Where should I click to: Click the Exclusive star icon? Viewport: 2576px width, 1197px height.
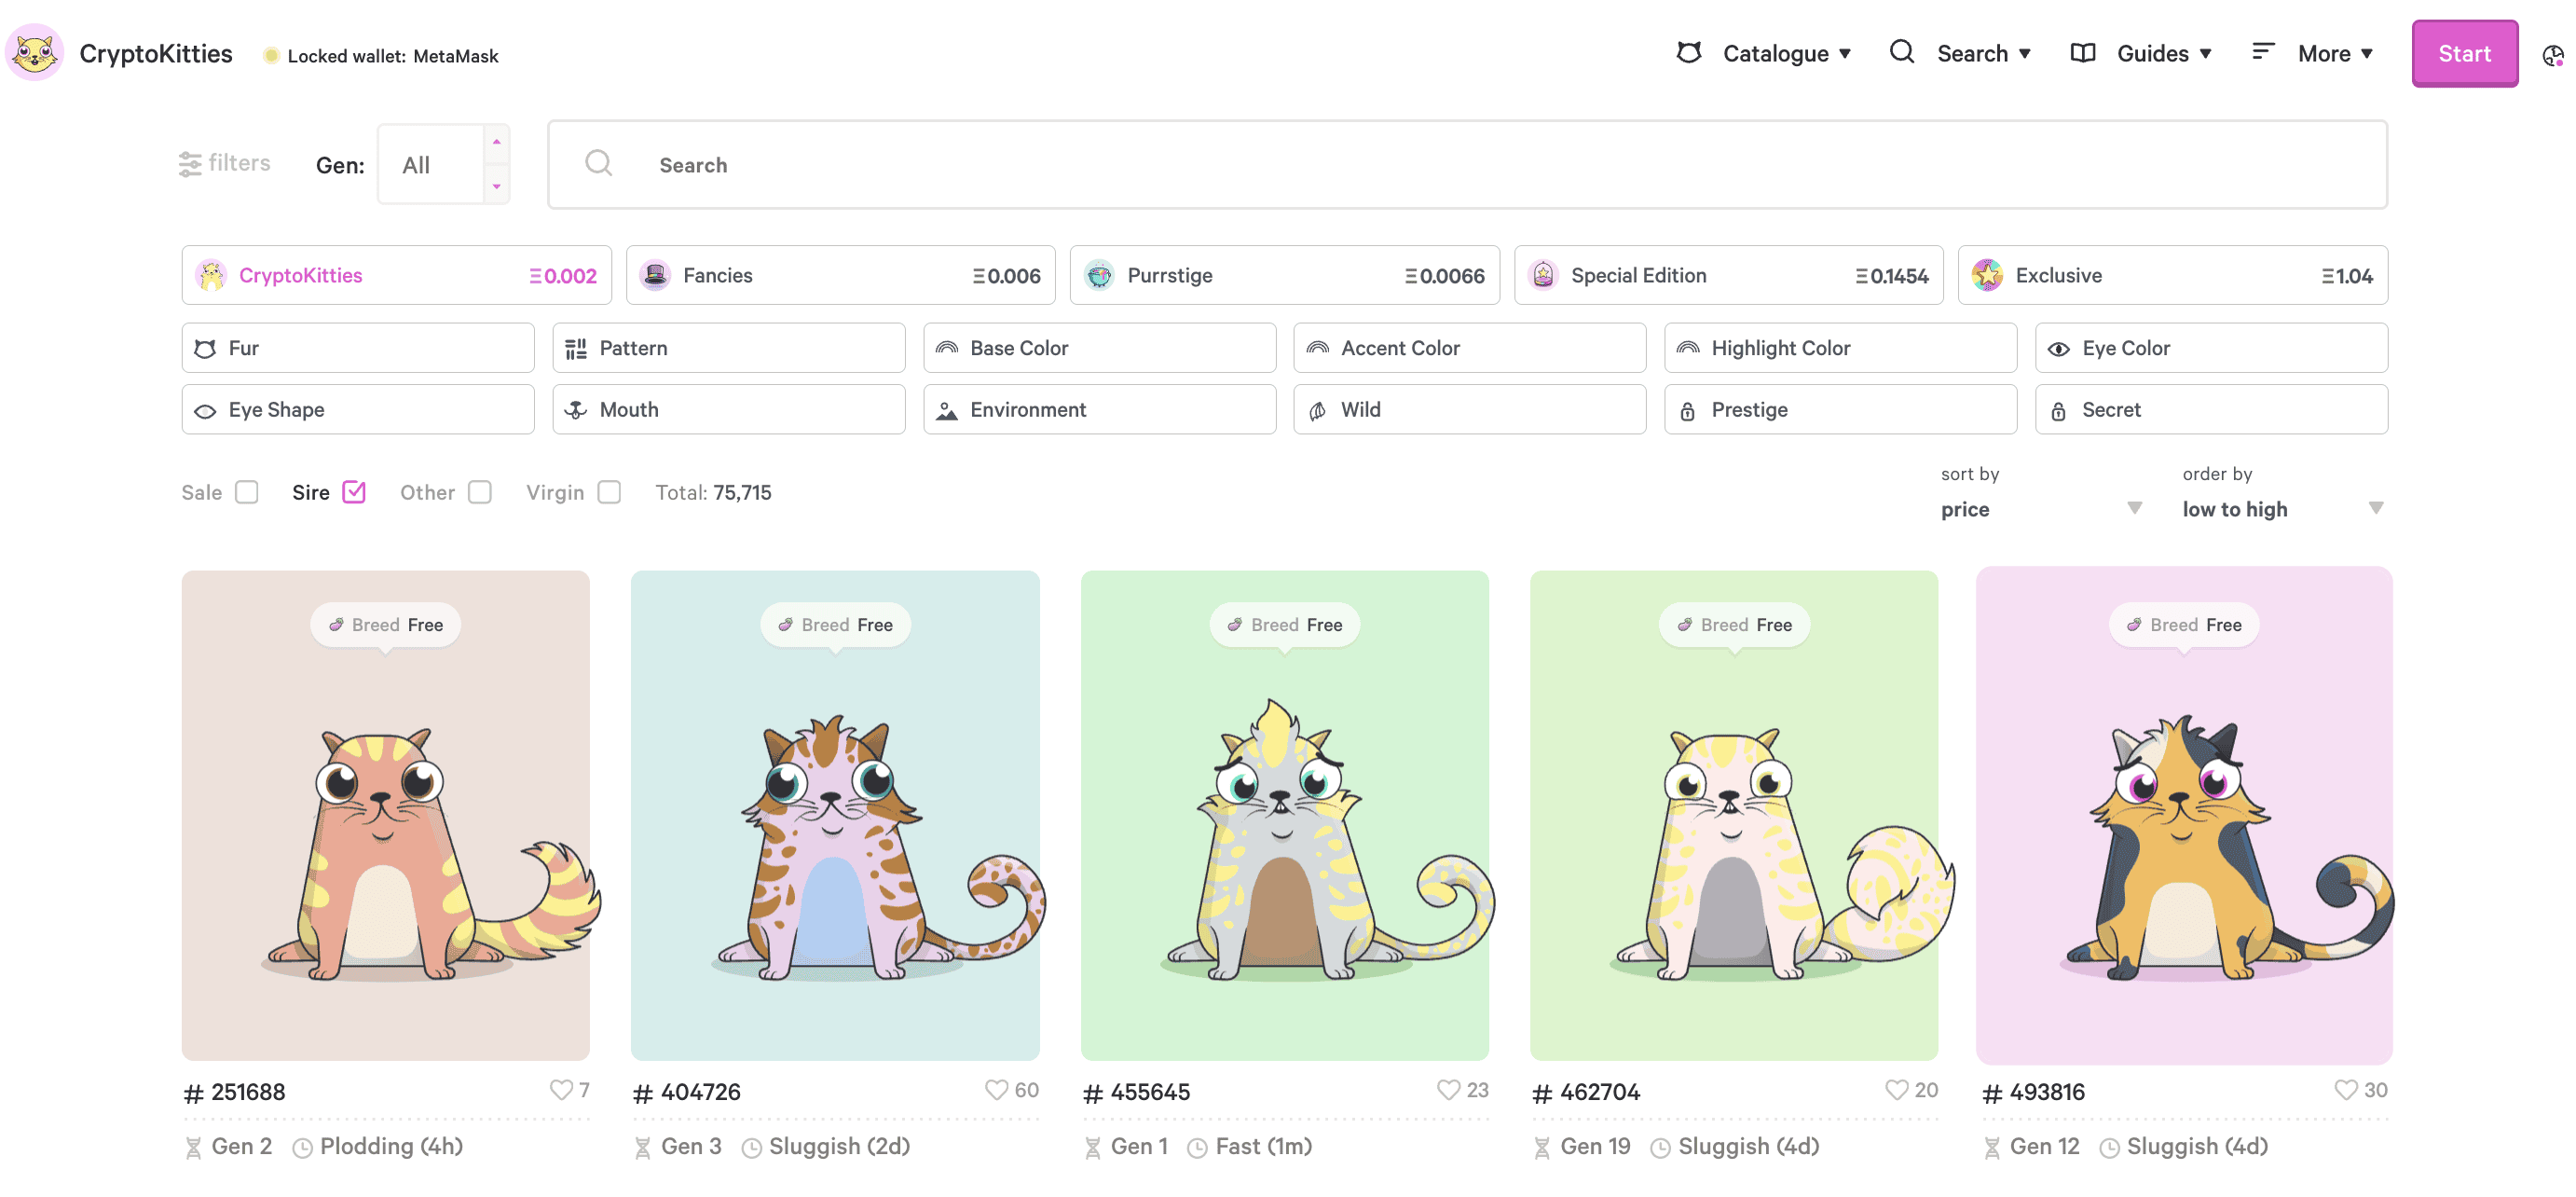pos(1986,275)
